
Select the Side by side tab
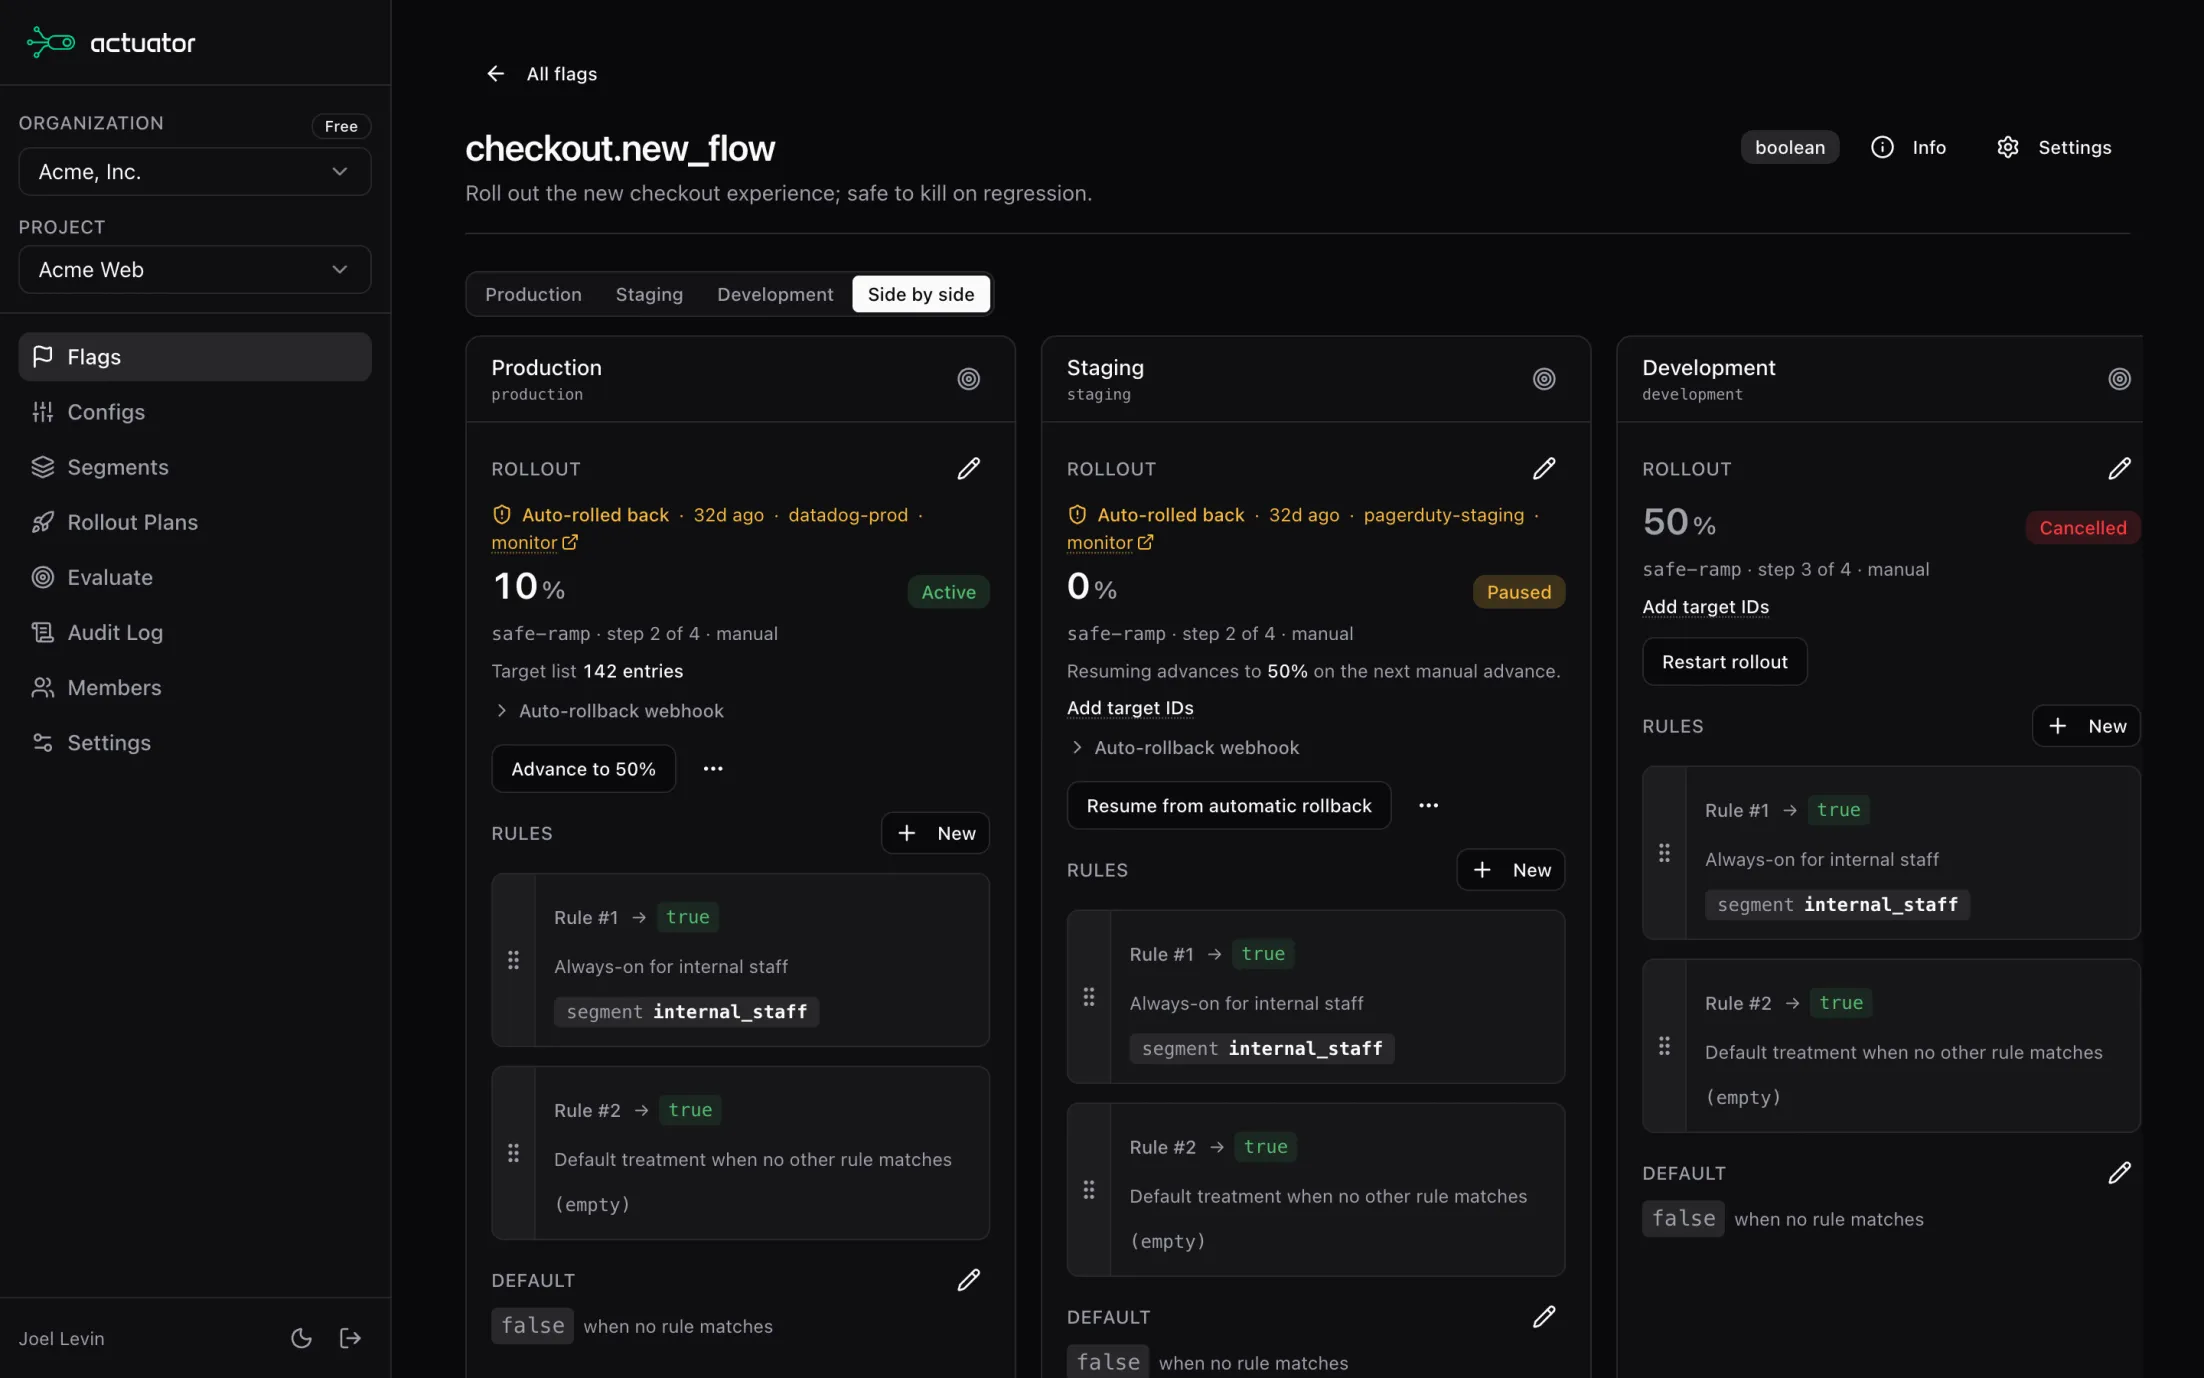[921, 294]
